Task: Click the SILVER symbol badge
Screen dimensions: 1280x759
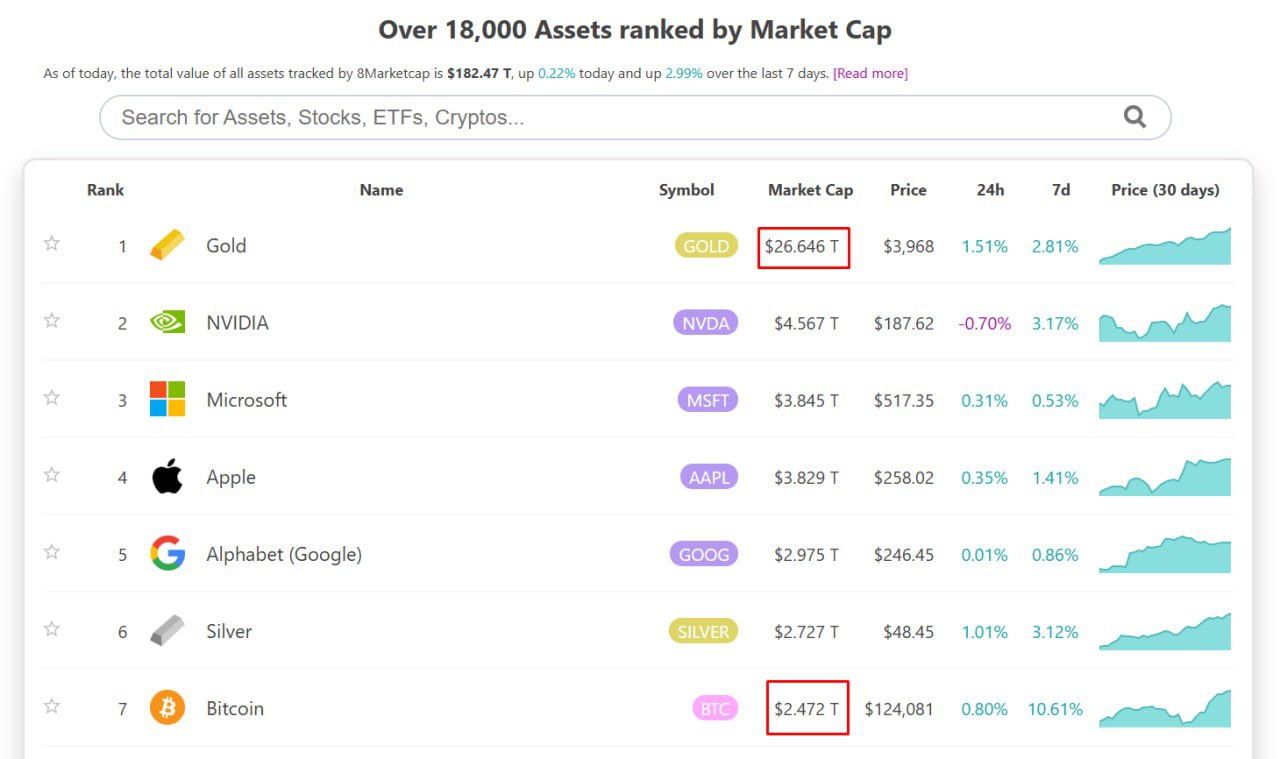Action: pyautogui.click(x=702, y=632)
